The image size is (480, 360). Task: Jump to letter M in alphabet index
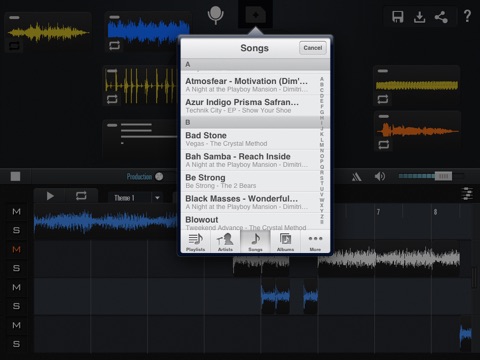click(322, 145)
